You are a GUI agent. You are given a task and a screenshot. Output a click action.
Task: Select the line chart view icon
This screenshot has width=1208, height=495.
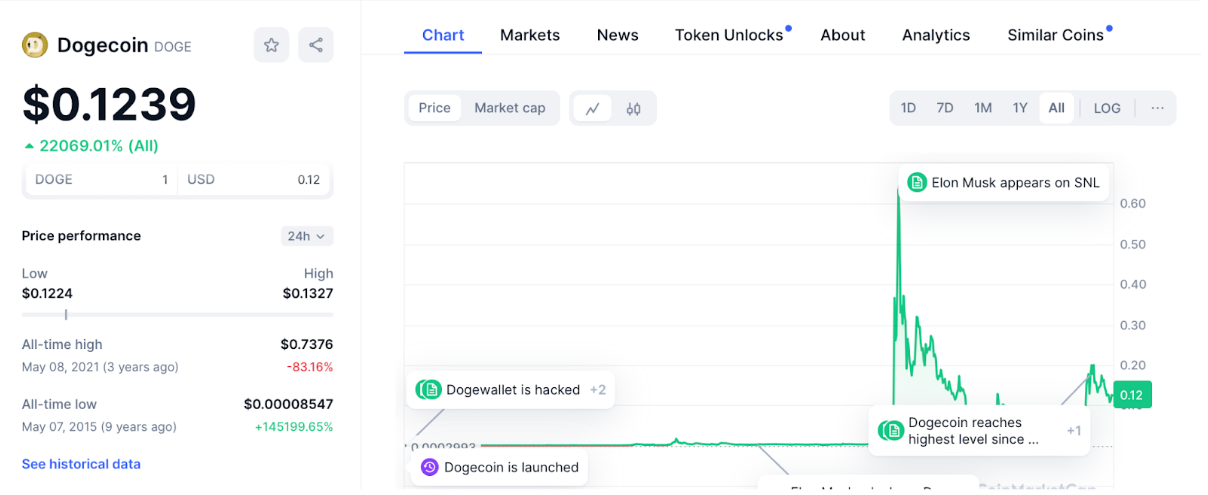tap(592, 108)
